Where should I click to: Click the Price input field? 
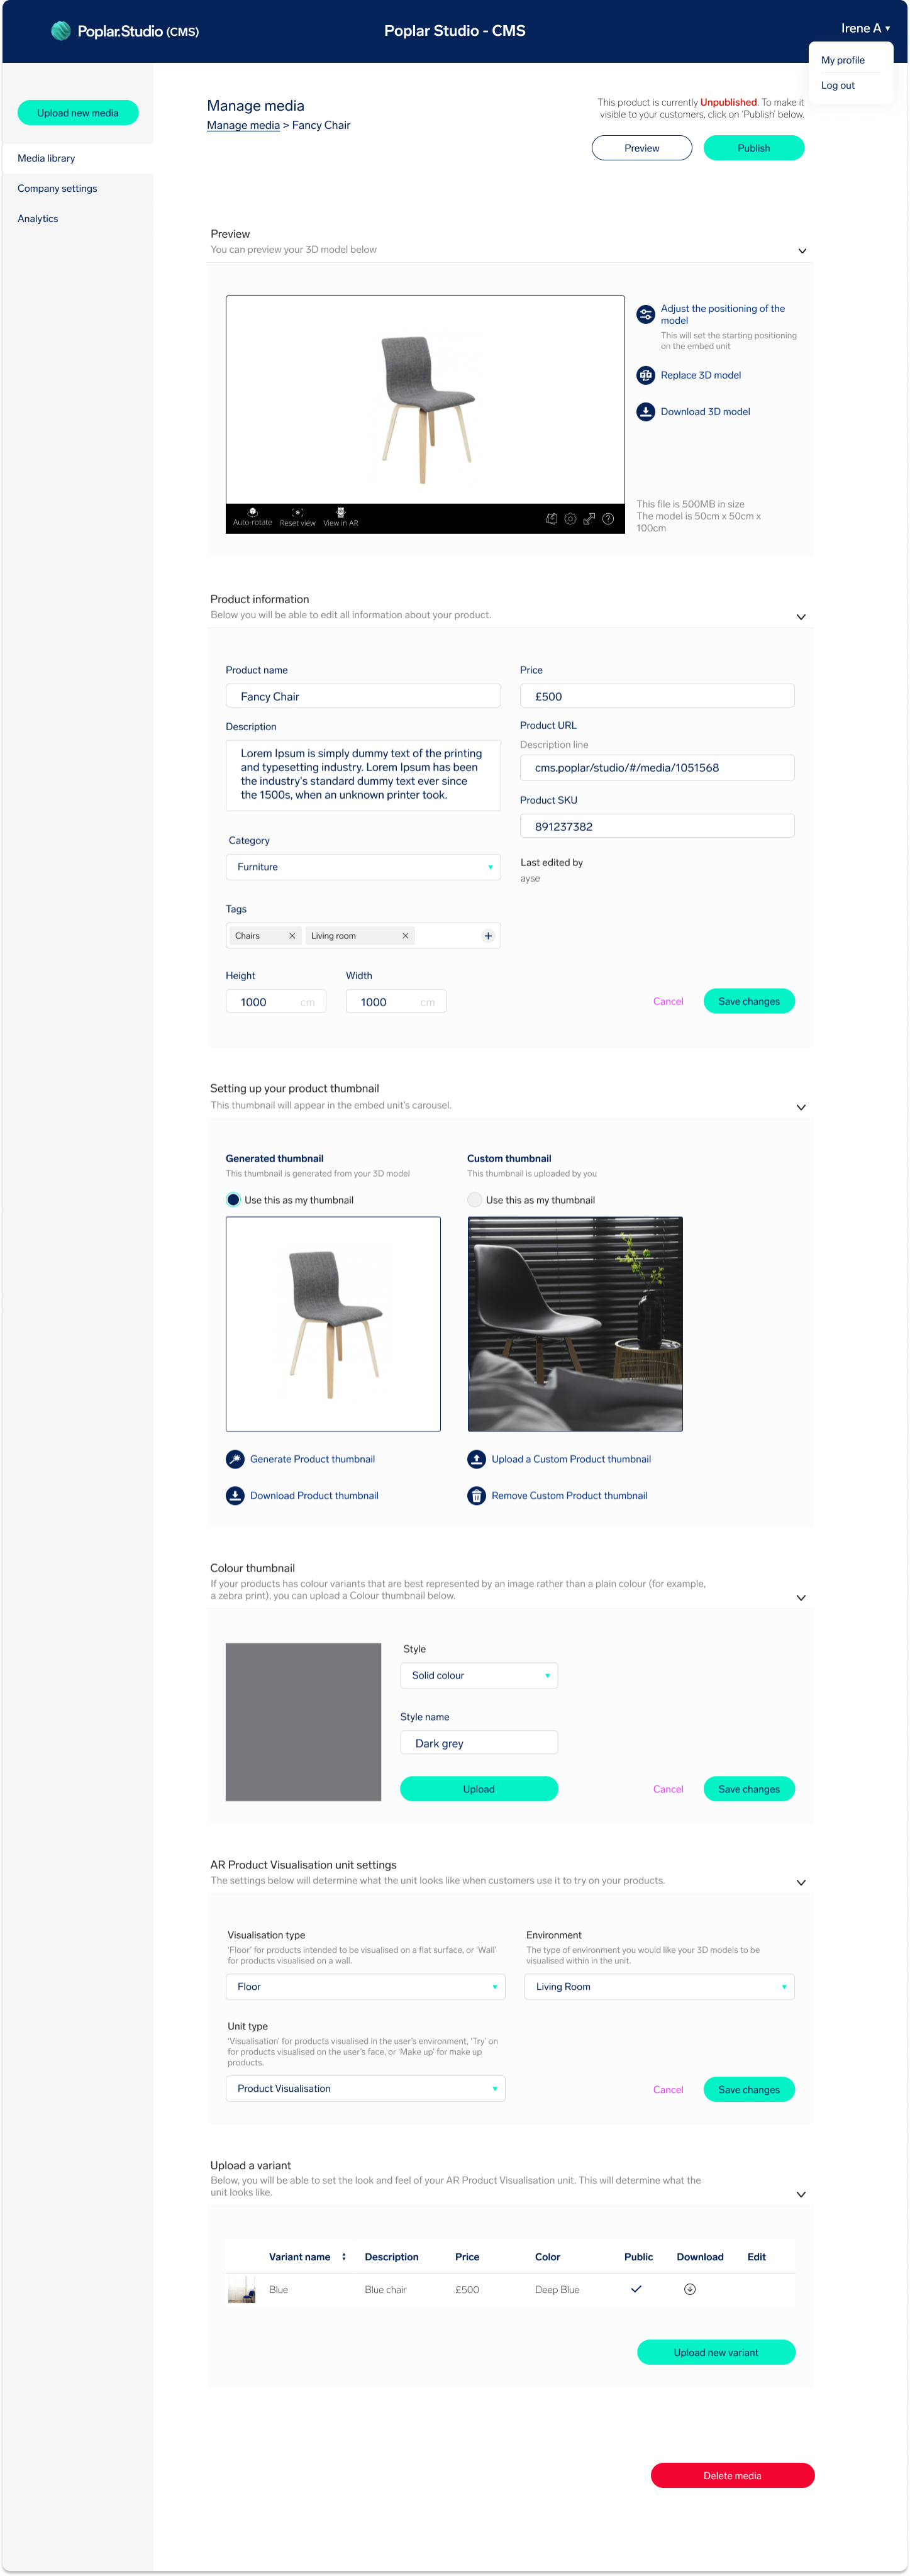point(657,696)
